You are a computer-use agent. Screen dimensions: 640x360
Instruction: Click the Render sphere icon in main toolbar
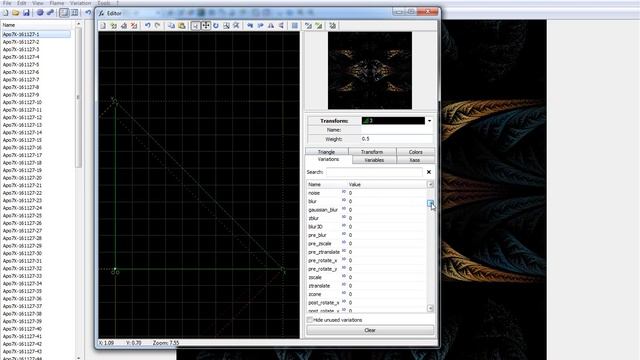[40, 13]
